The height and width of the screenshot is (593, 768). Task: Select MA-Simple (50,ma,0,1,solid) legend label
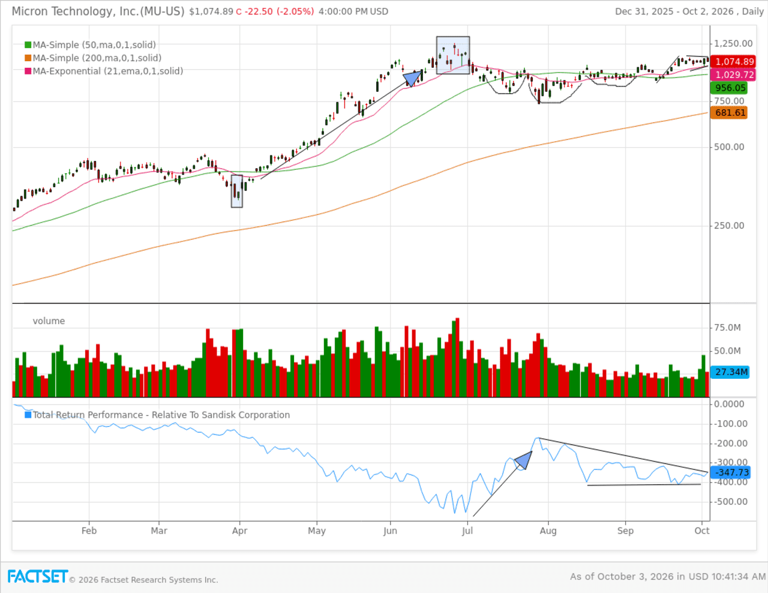pos(94,45)
